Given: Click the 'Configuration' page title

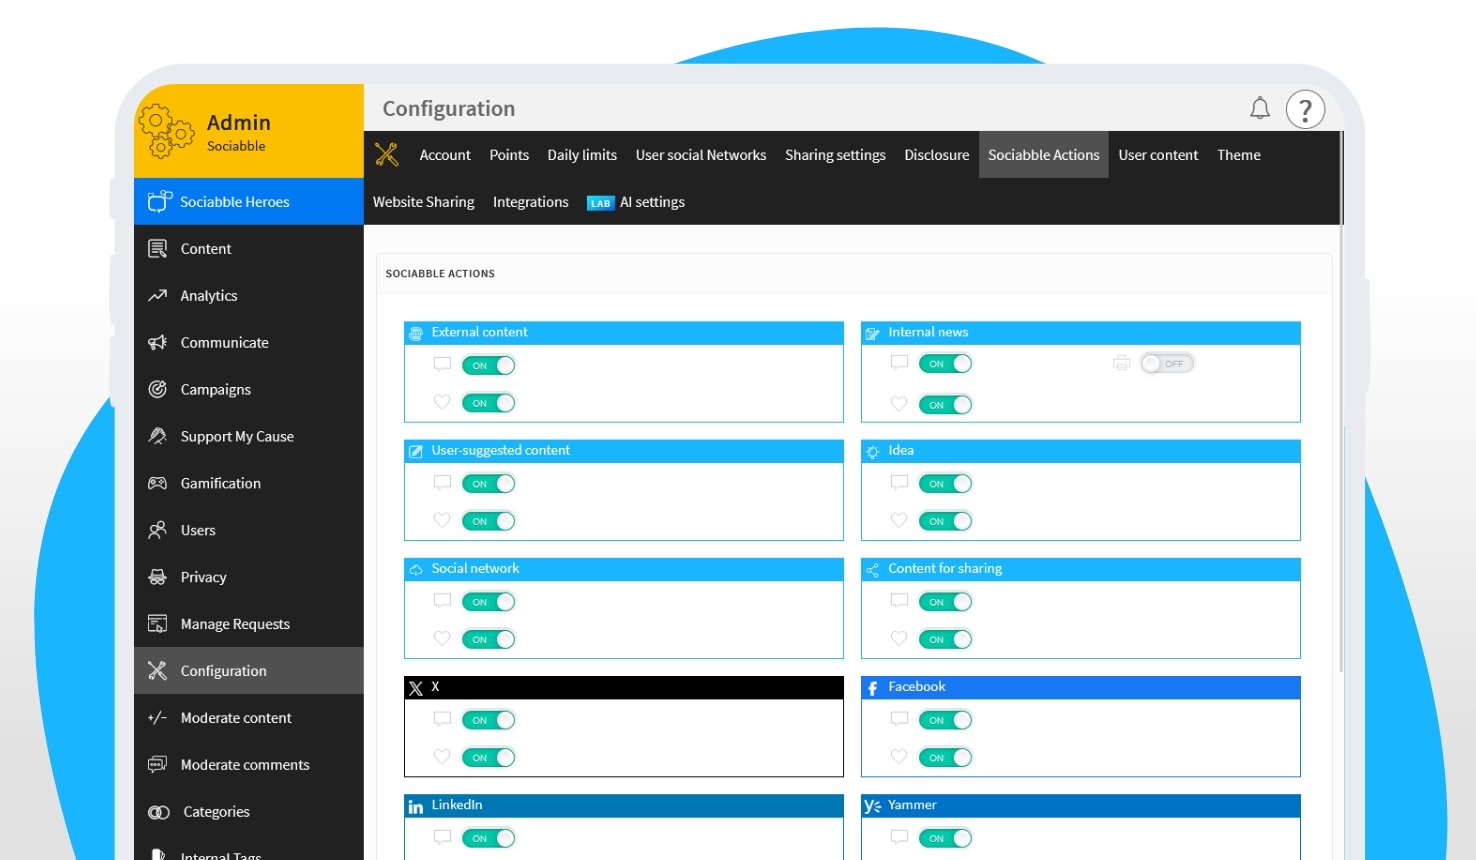Looking at the screenshot, I should click(x=449, y=108).
